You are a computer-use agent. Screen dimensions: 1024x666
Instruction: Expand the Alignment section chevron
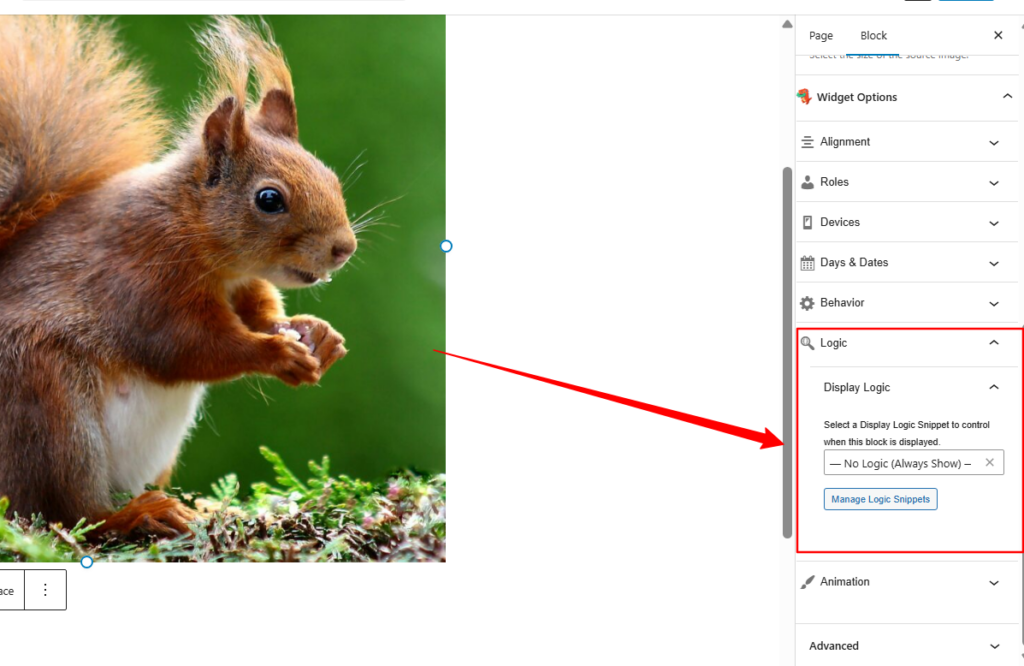(993, 143)
